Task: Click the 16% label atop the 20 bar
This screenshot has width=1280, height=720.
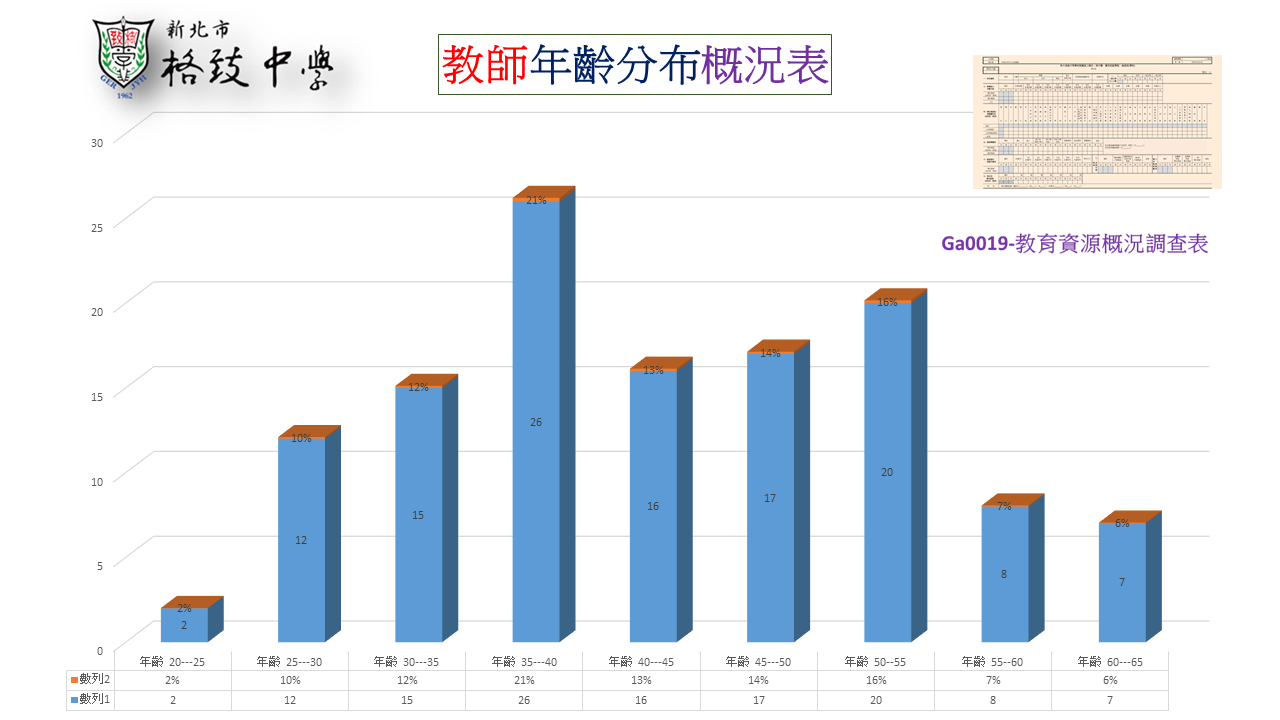Action: tap(887, 302)
